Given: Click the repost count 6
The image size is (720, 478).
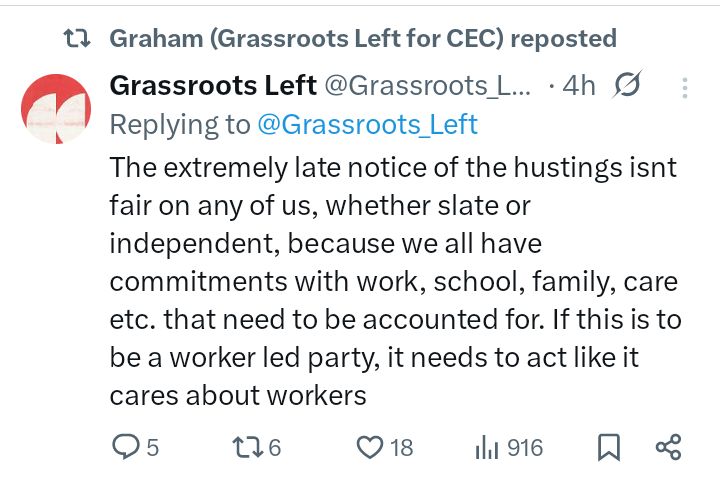Looking at the screenshot, I should pyautogui.click(x=274, y=448).
